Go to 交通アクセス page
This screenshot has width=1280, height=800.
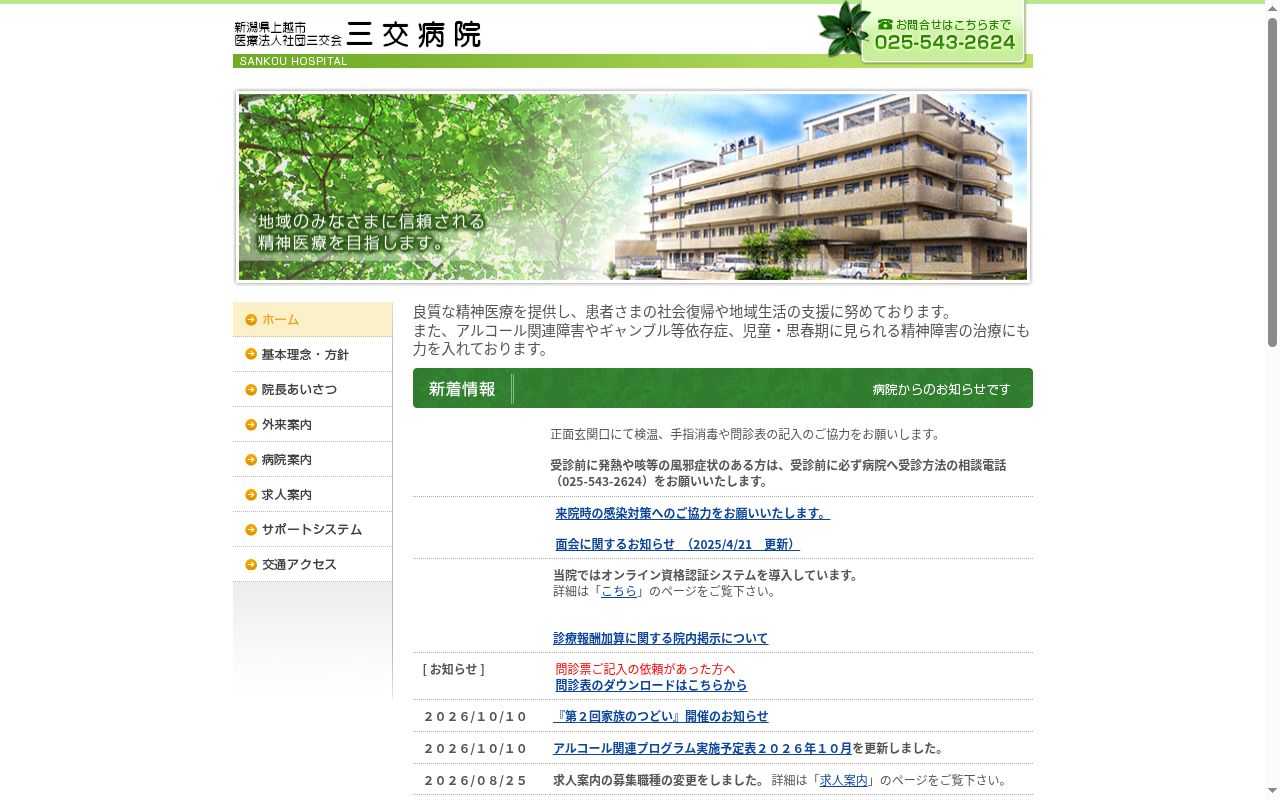tap(313, 565)
